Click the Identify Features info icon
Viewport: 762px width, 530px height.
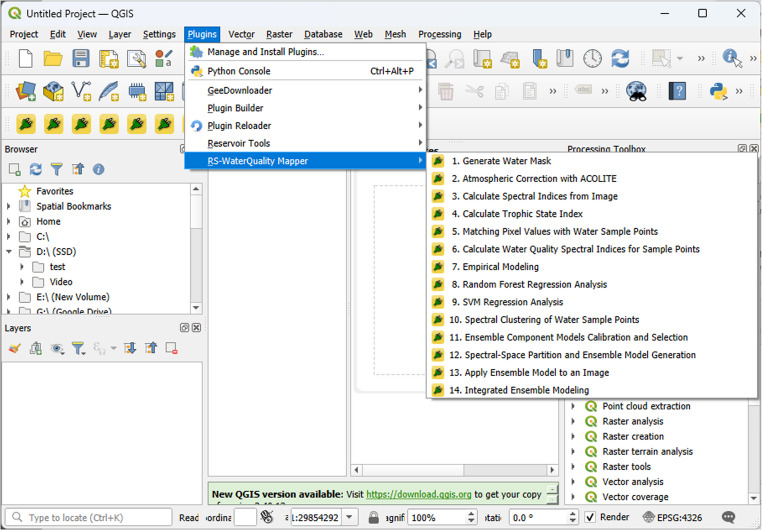(x=732, y=58)
